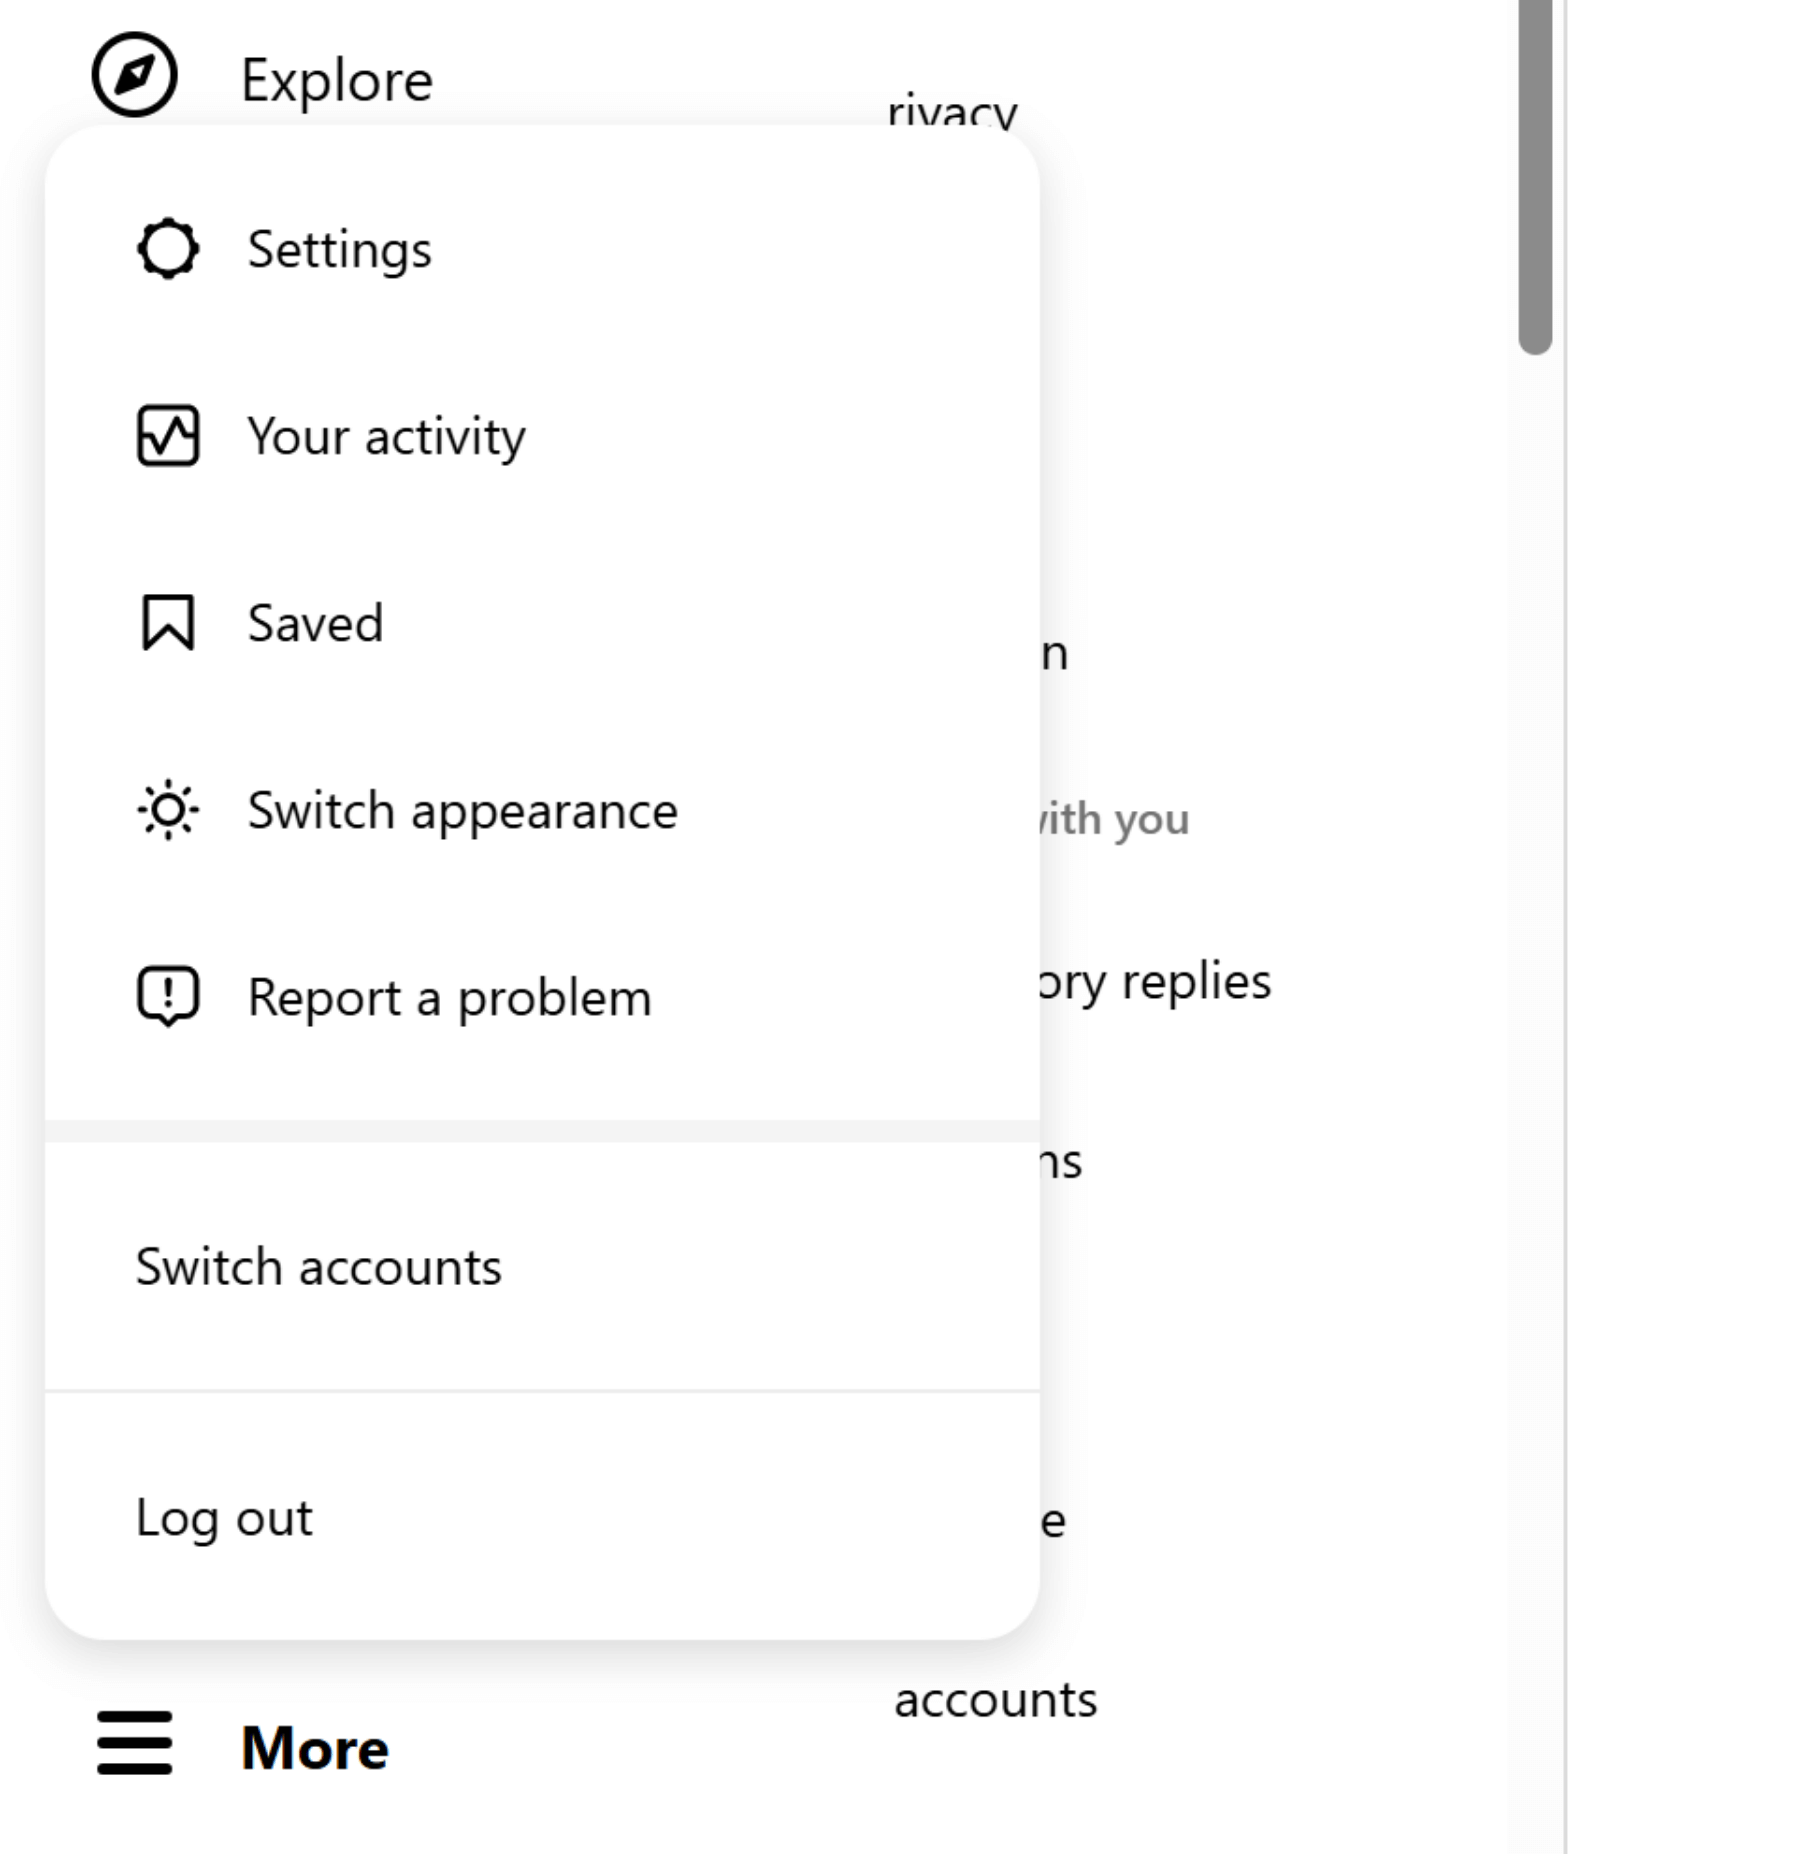Click the sun icon for Switch appearance
1796x1854 pixels.
point(168,810)
